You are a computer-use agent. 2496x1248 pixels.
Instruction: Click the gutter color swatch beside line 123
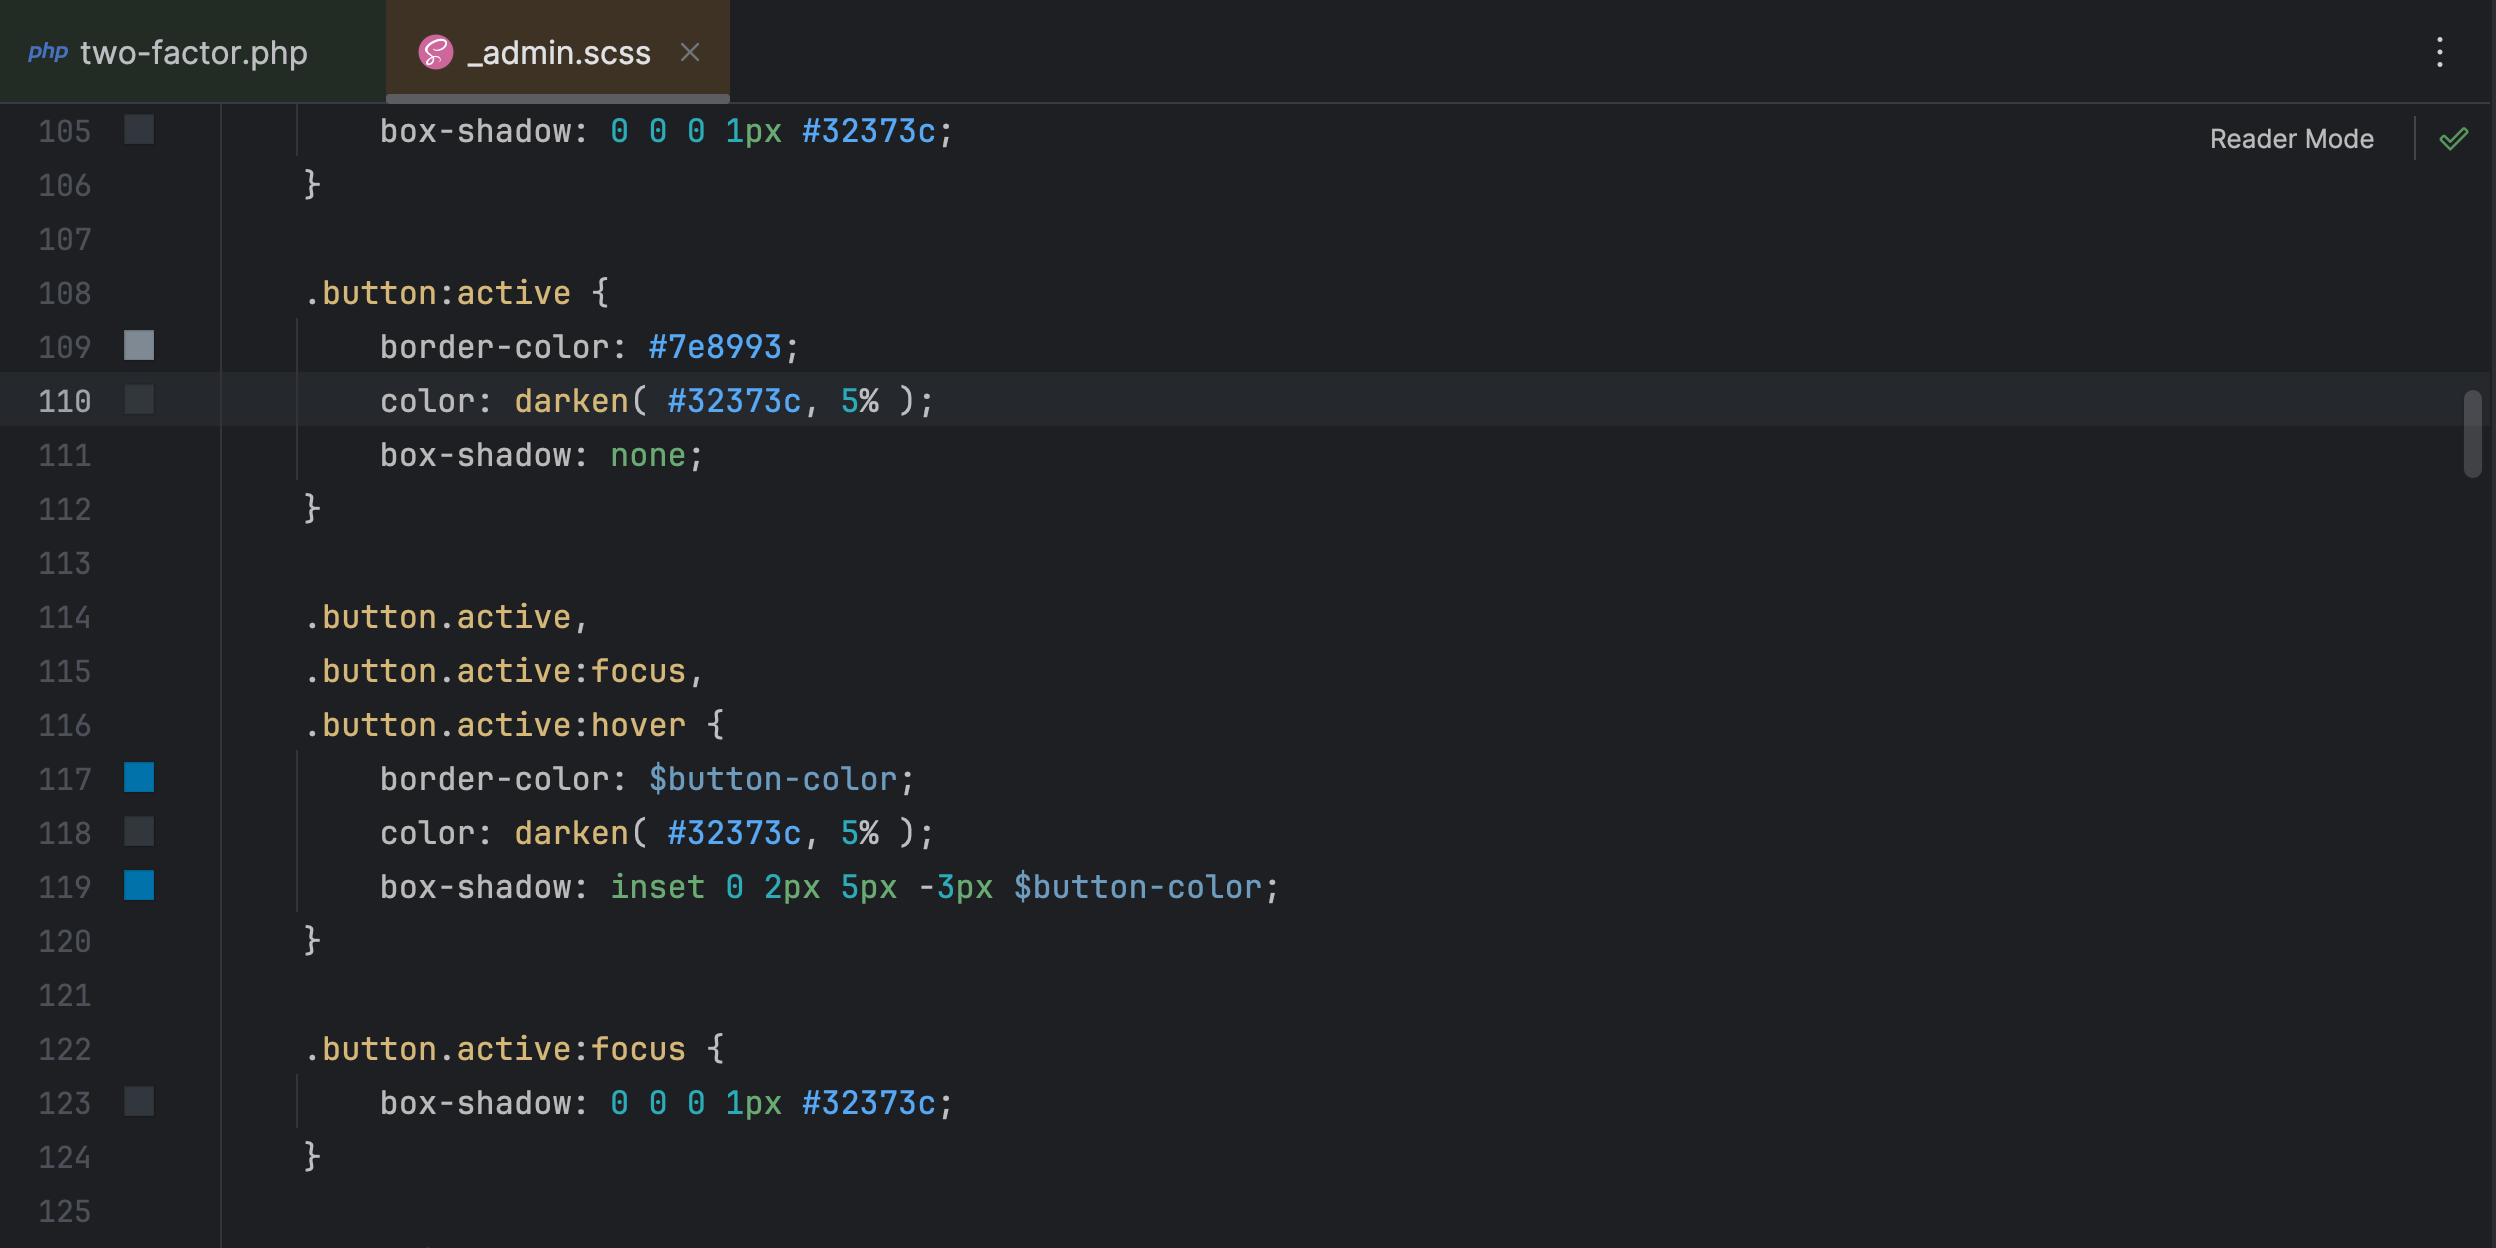coord(139,1102)
